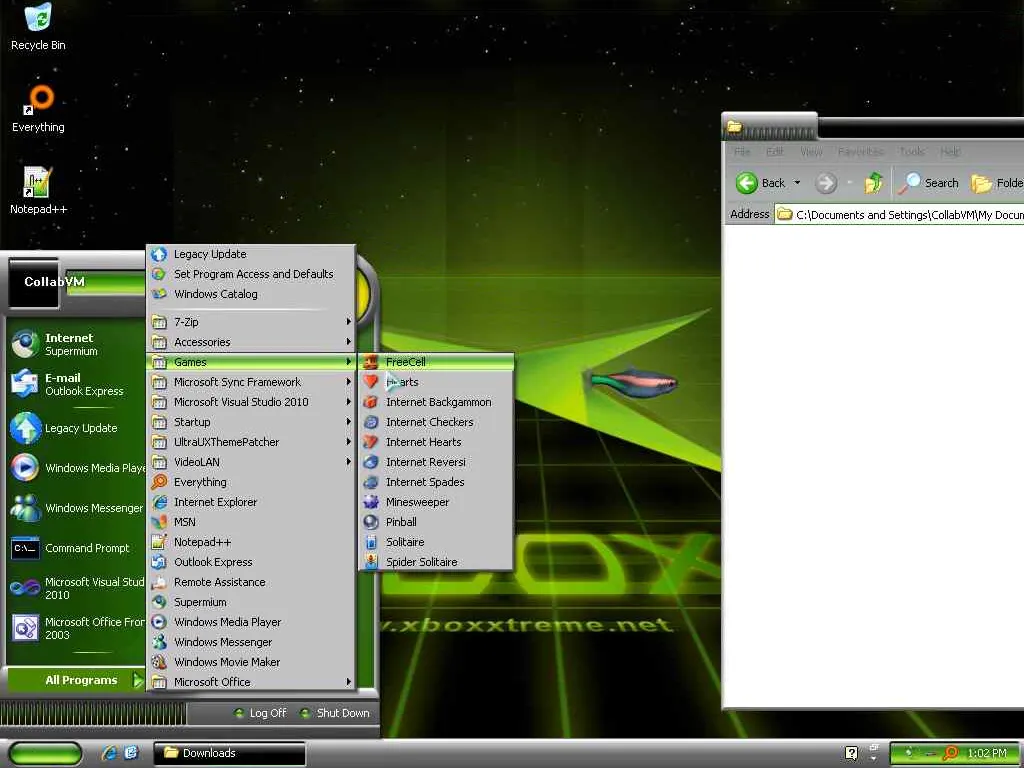This screenshot has height=768, width=1024.
Task: Expand the Games program folder
Action: coord(251,362)
